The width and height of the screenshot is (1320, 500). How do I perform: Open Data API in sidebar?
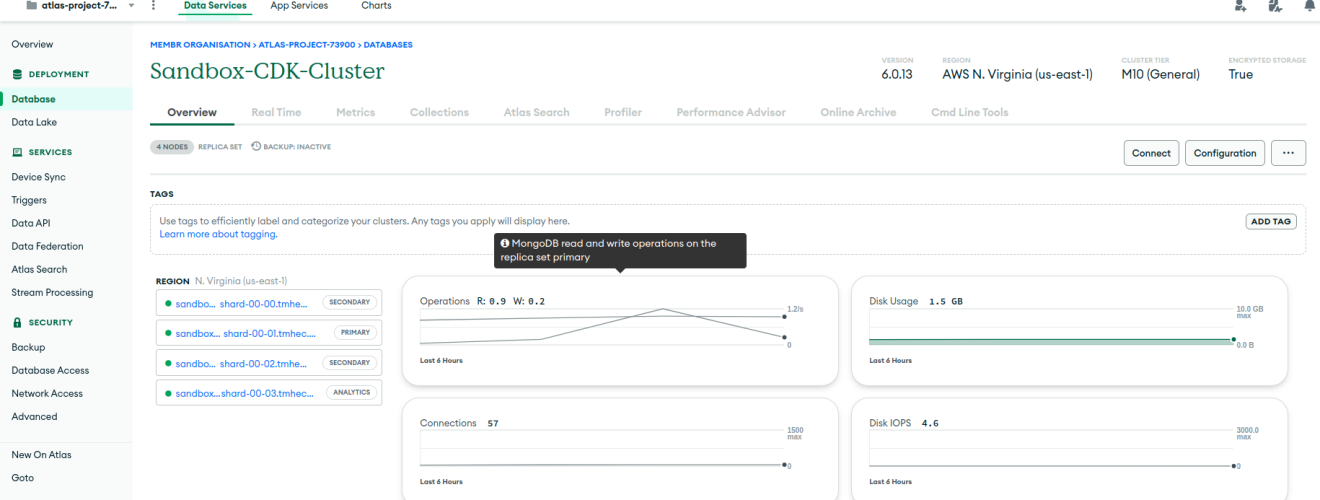tap(30, 223)
